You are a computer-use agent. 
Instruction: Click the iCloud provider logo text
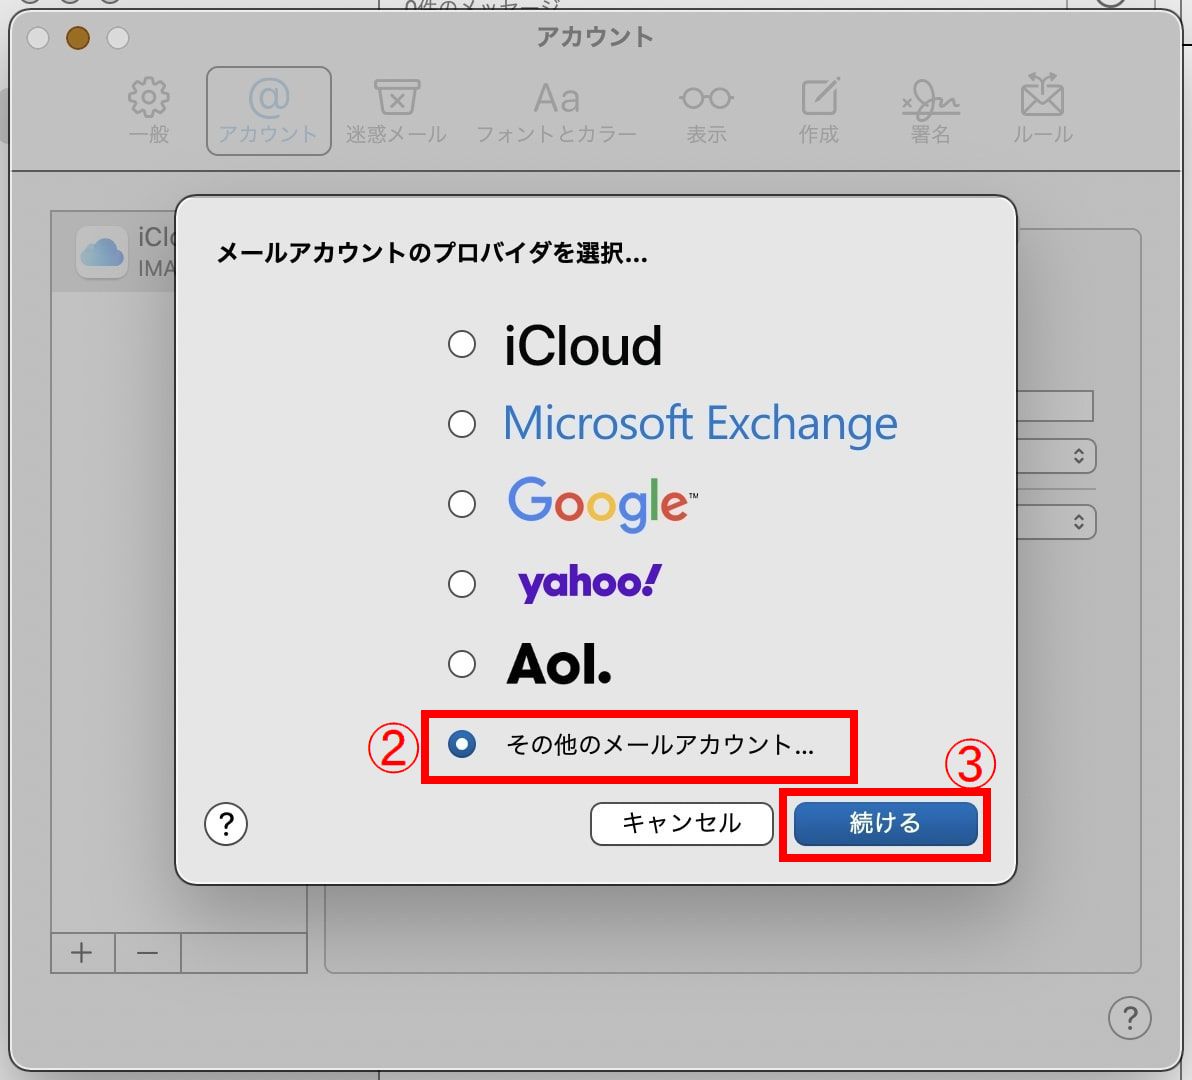(583, 346)
